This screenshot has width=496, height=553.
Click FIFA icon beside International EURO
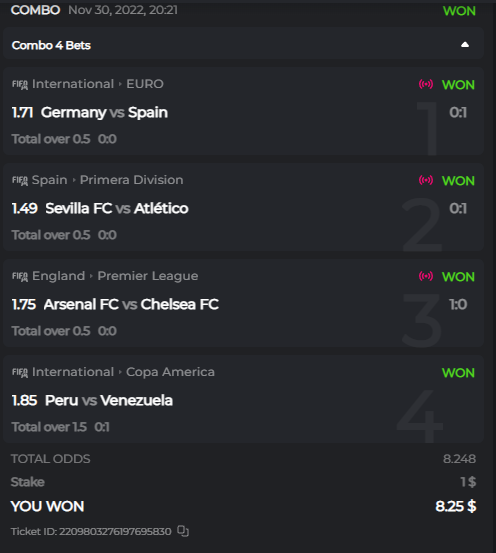tap(20, 85)
